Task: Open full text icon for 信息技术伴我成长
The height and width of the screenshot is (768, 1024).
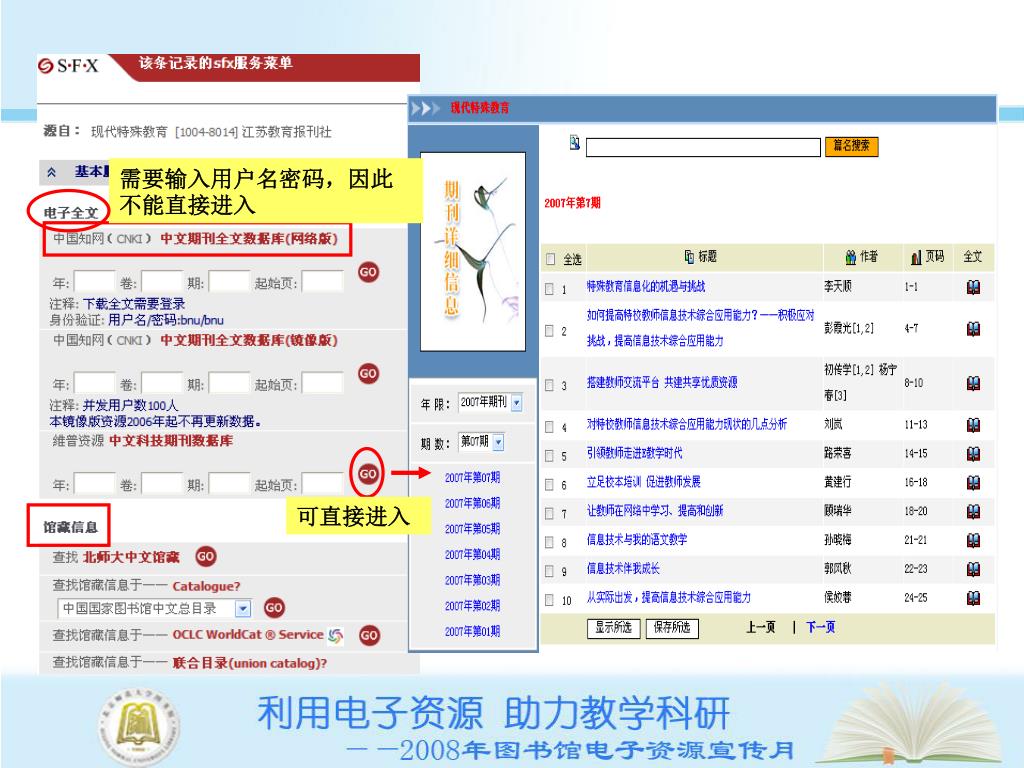Action: click(x=973, y=569)
